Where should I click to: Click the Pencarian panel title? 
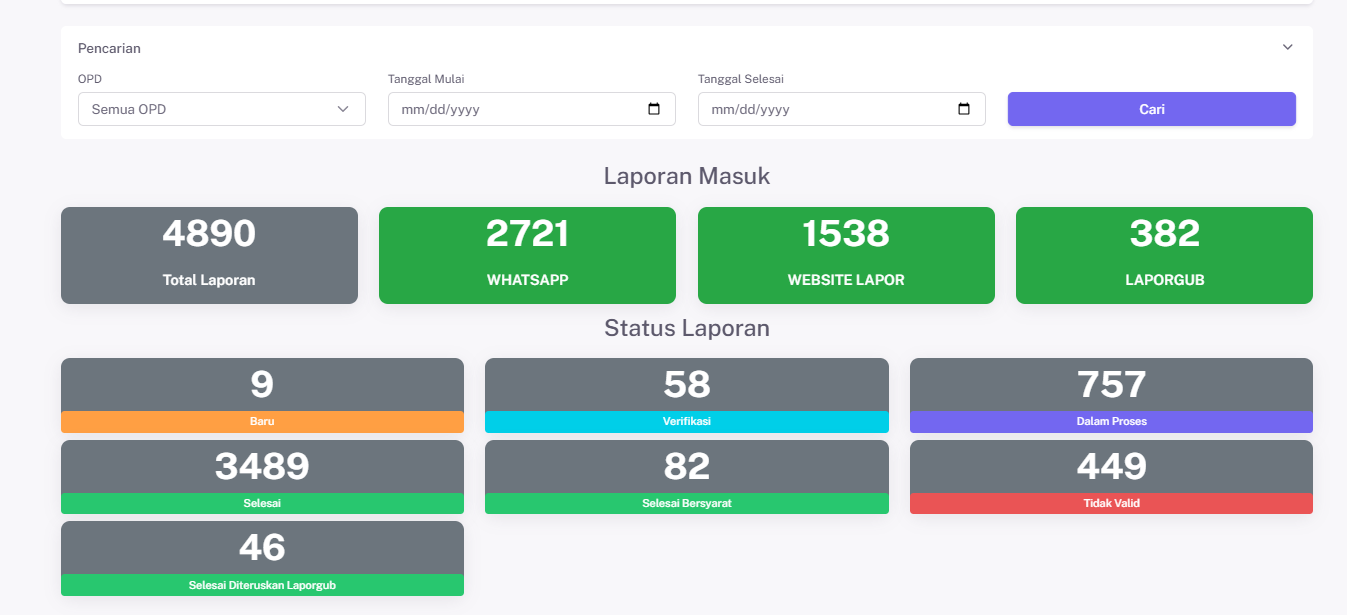(109, 48)
